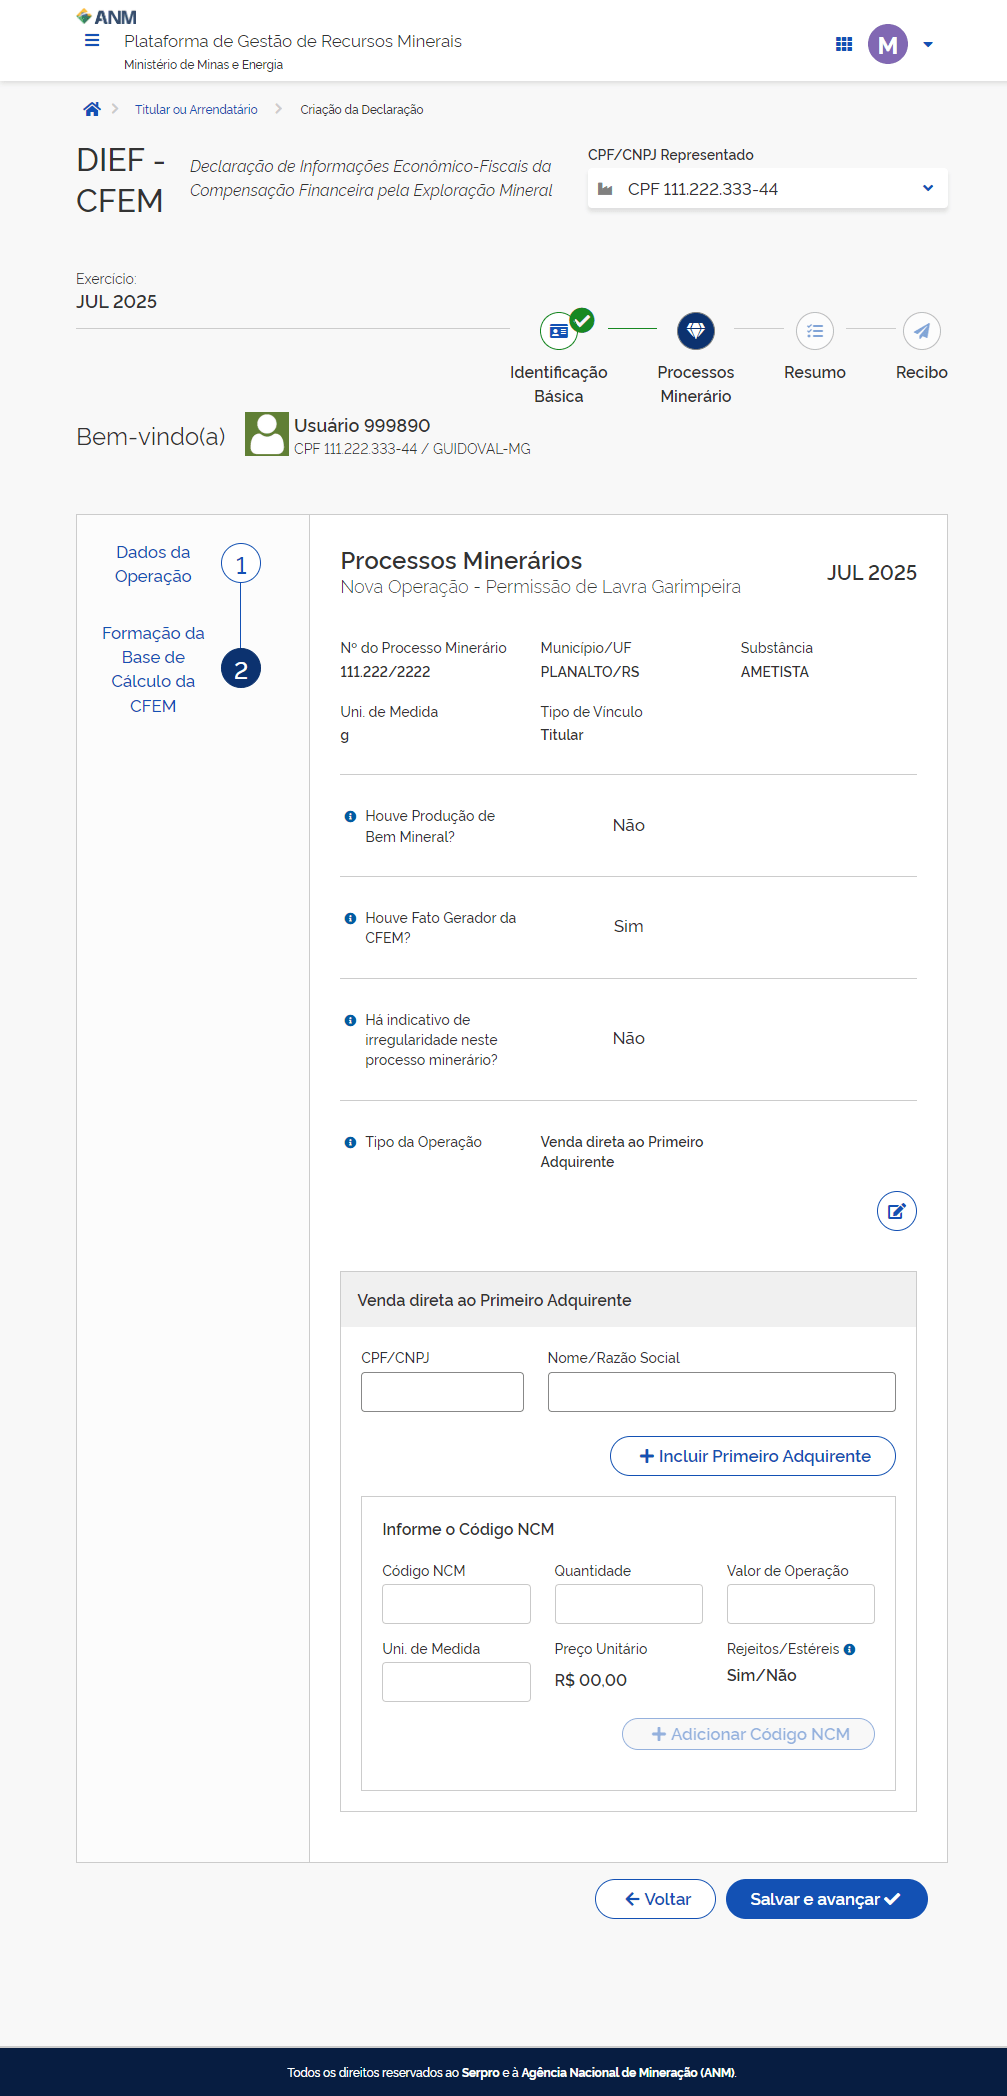Click Incluir Primeiro Adquirente button
The width and height of the screenshot is (1007, 2096).
point(752,1456)
